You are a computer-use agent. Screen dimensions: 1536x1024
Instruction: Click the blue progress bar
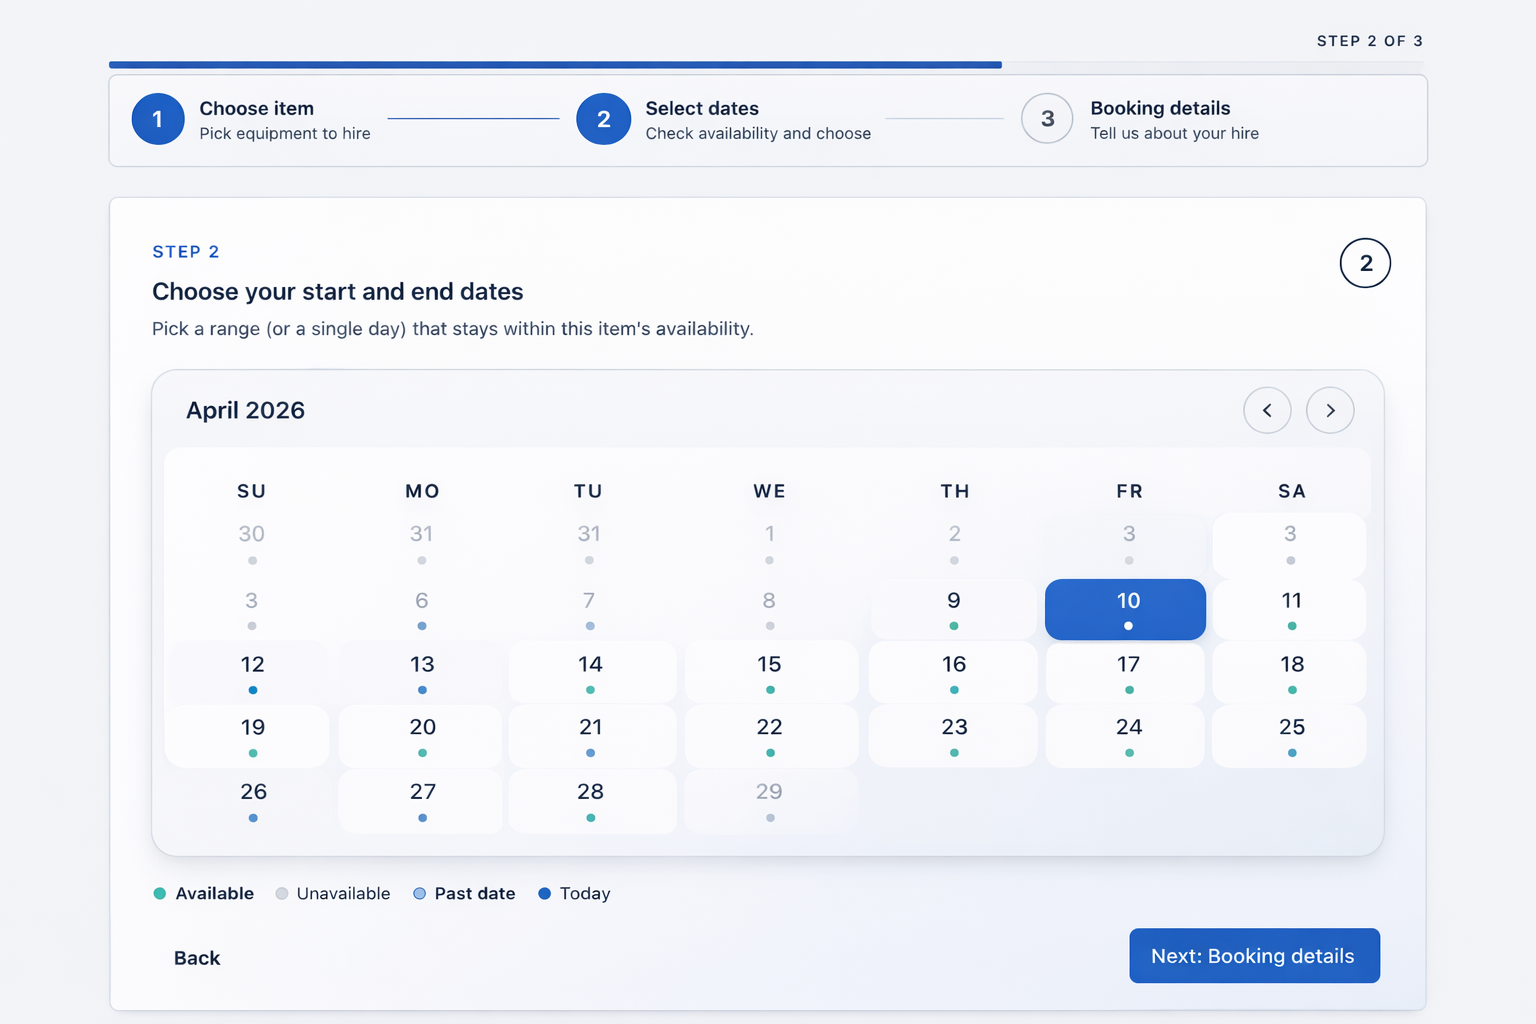(555, 64)
